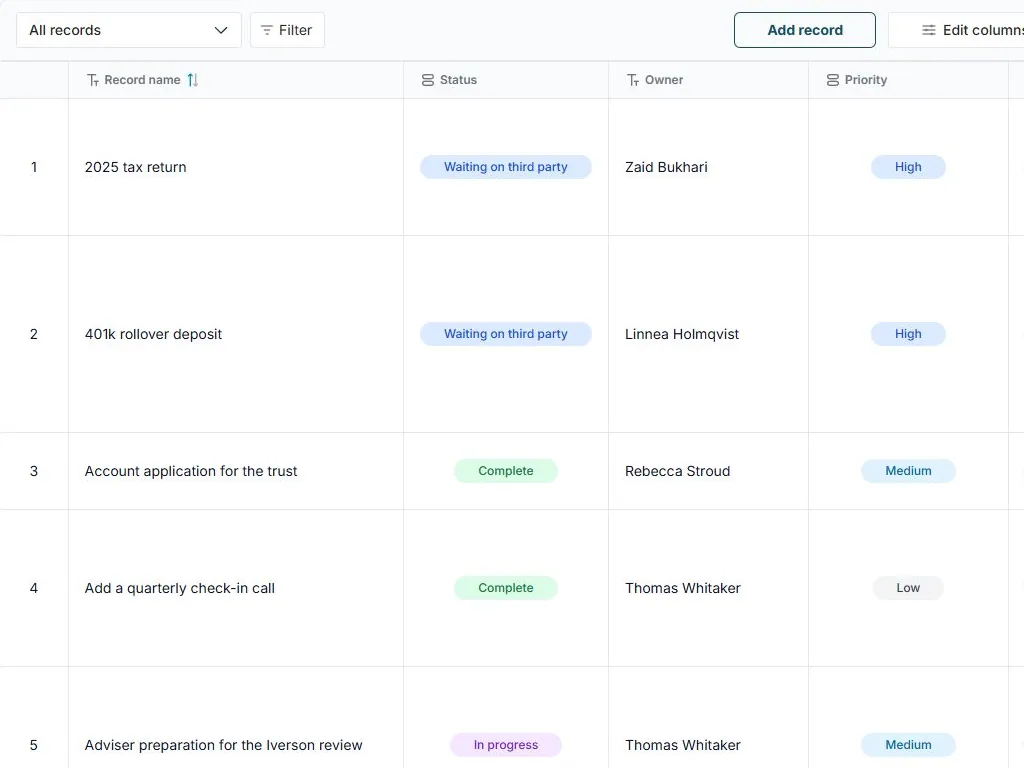
Task: Click the Priority column header
Action: point(908,80)
